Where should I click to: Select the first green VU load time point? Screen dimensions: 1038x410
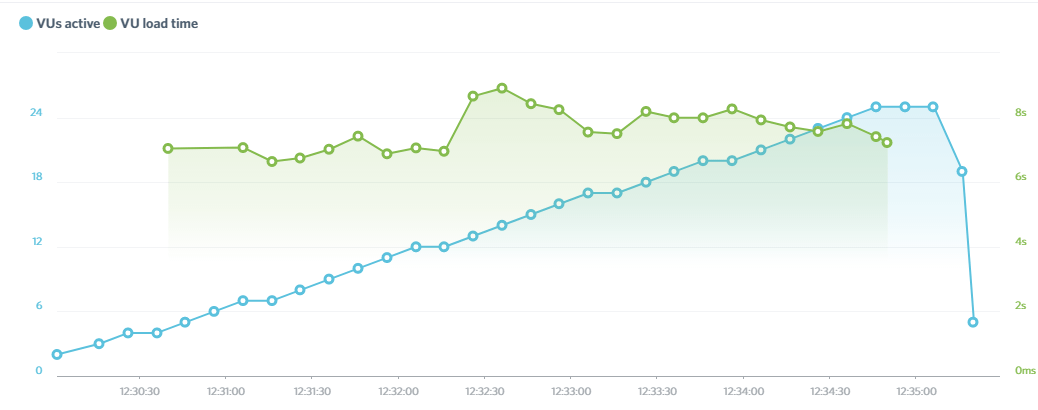pos(168,148)
